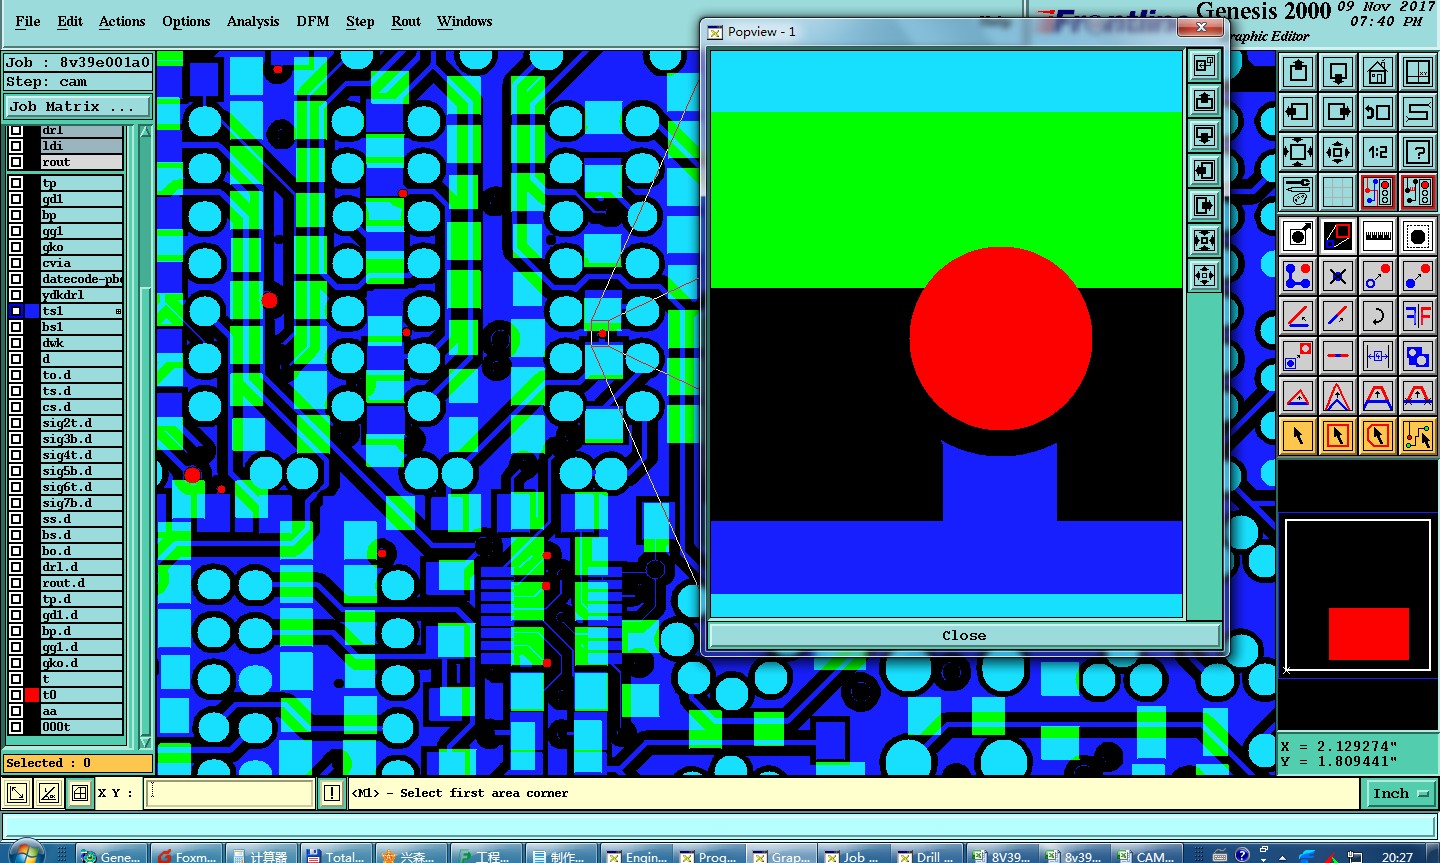Open the Actions menu
This screenshot has height=863, width=1440.
pyautogui.click(x=122, y=21)
